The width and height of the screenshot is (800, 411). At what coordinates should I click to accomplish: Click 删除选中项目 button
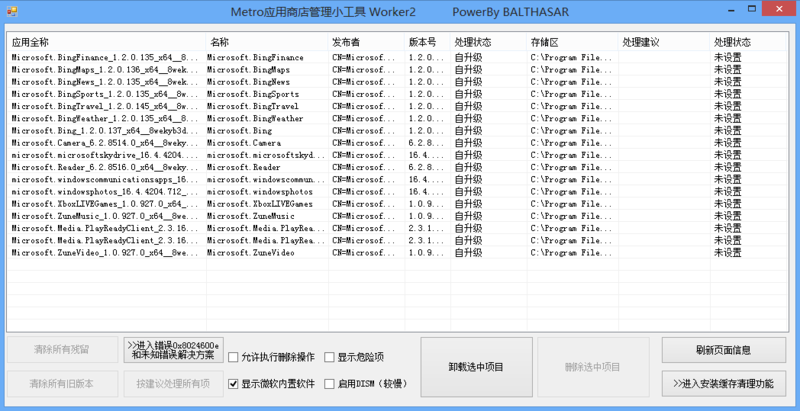pos(593,367)
